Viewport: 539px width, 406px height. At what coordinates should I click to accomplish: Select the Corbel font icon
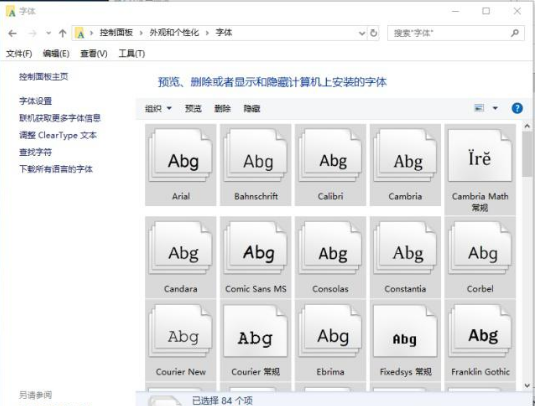click(x=480, y=248)
